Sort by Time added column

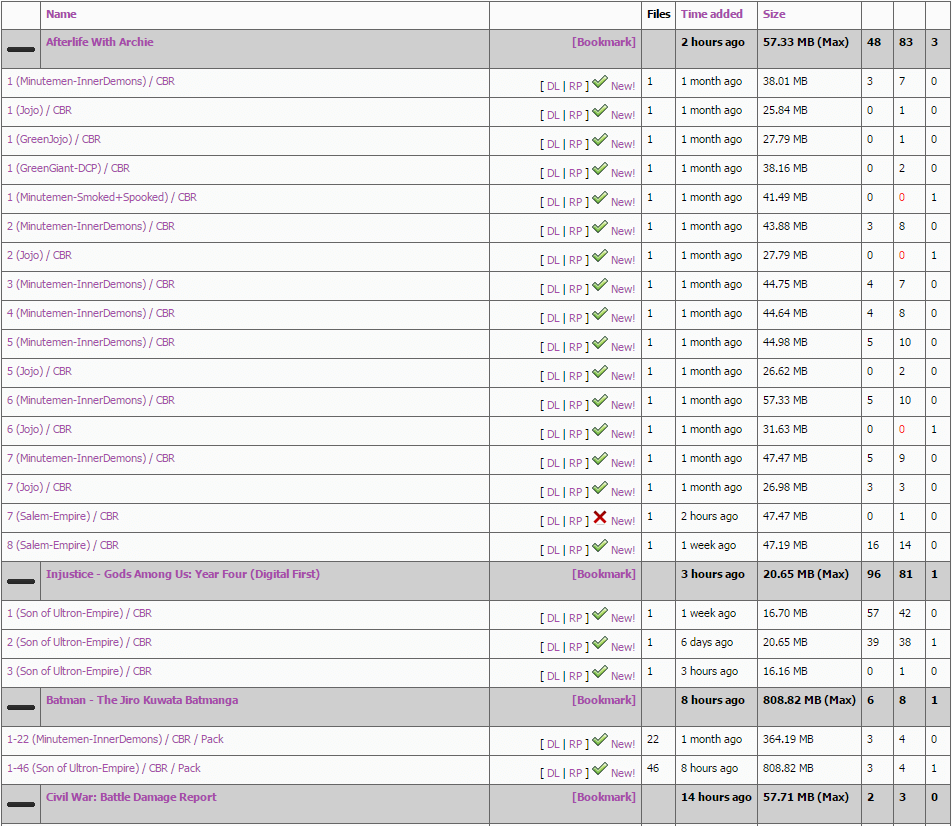coord(712,14)
